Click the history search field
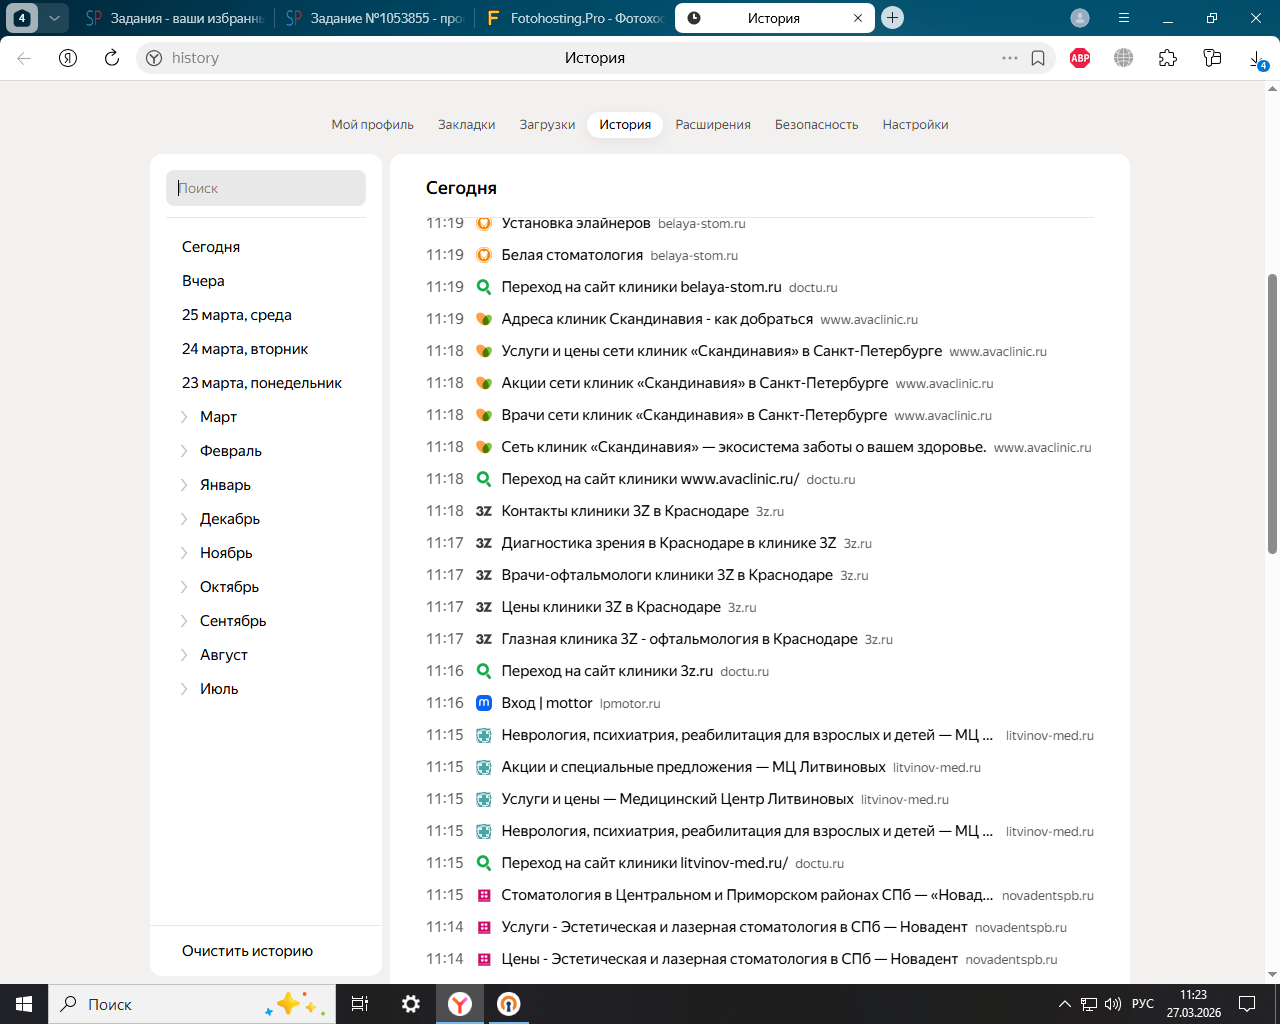This screenshot has height=1024, width=1280. pos(266,188)
